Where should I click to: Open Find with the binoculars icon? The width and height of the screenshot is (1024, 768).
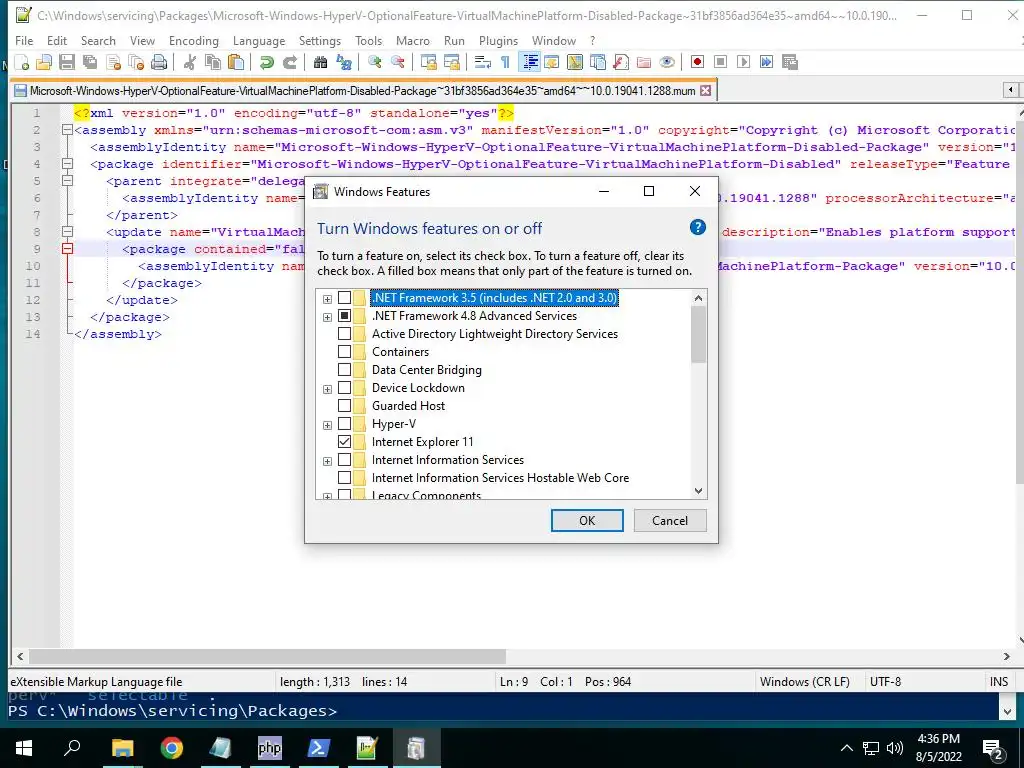(x=320, y=62)
